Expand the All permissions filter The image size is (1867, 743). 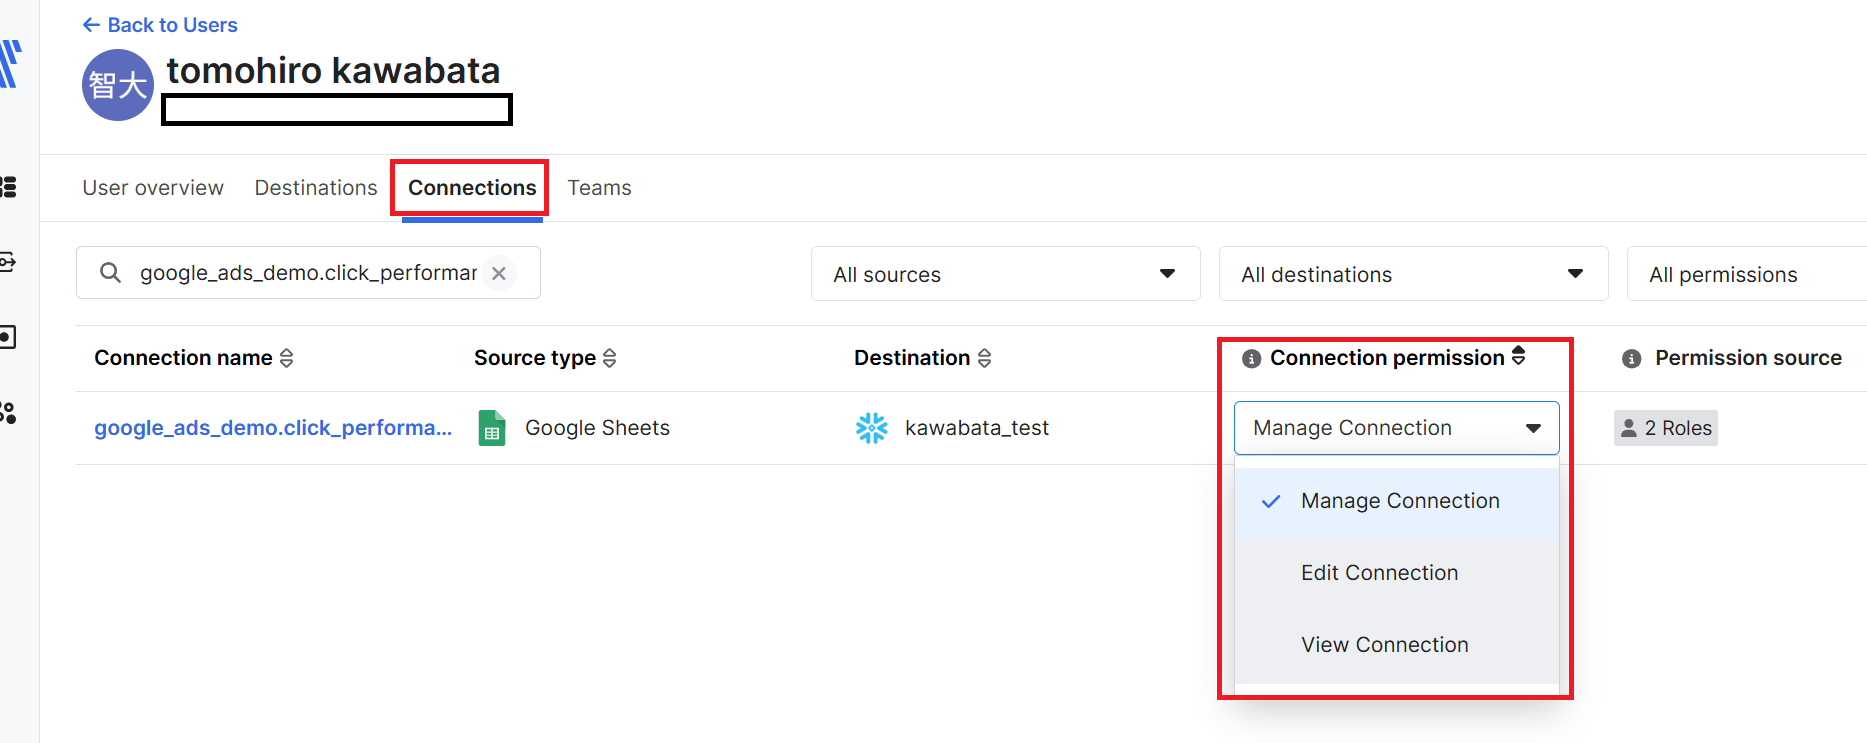coord(1745,274)
